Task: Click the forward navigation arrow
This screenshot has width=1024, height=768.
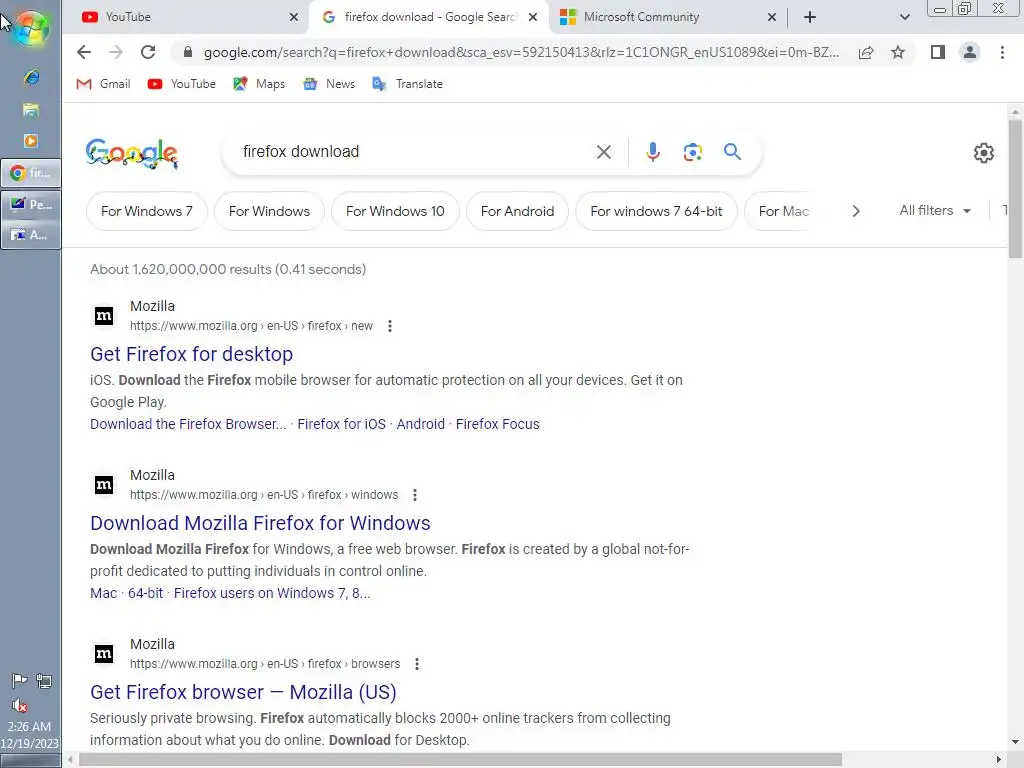Action: tap(116, 52)
